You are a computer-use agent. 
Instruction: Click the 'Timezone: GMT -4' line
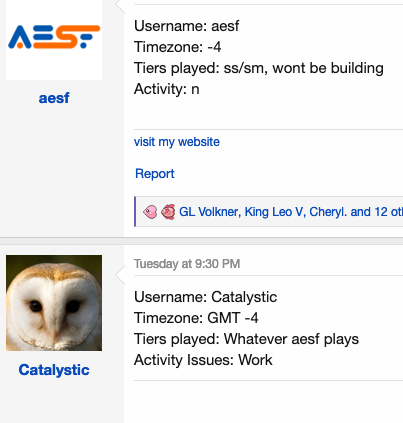(196, 318)
